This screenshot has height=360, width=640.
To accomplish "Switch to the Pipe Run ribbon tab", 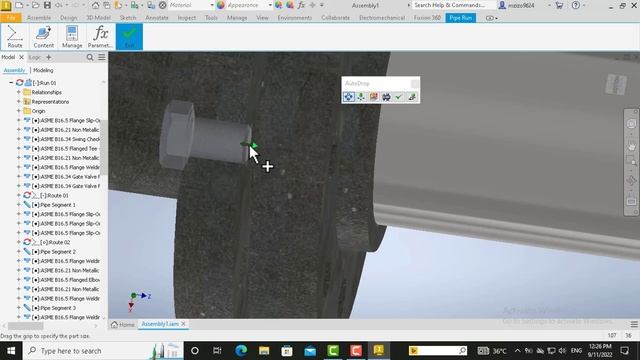I will (x=460, y=18).
